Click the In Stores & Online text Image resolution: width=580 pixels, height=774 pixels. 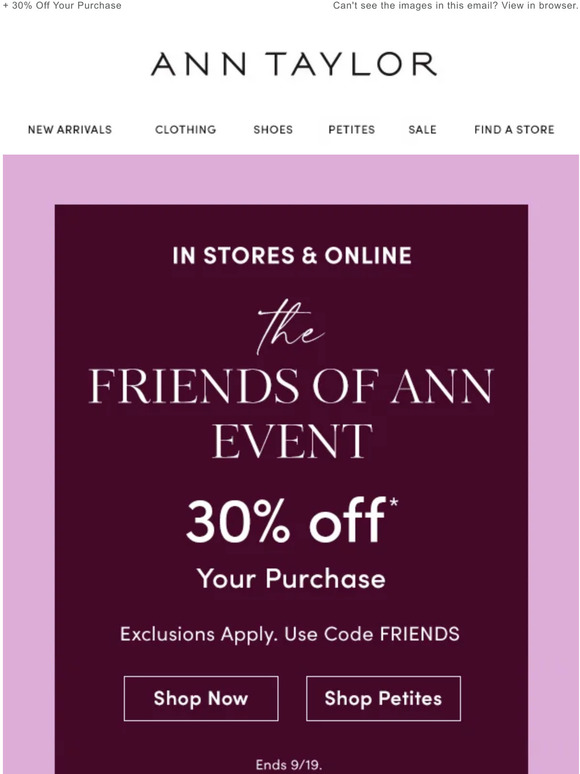pos(292,255)
